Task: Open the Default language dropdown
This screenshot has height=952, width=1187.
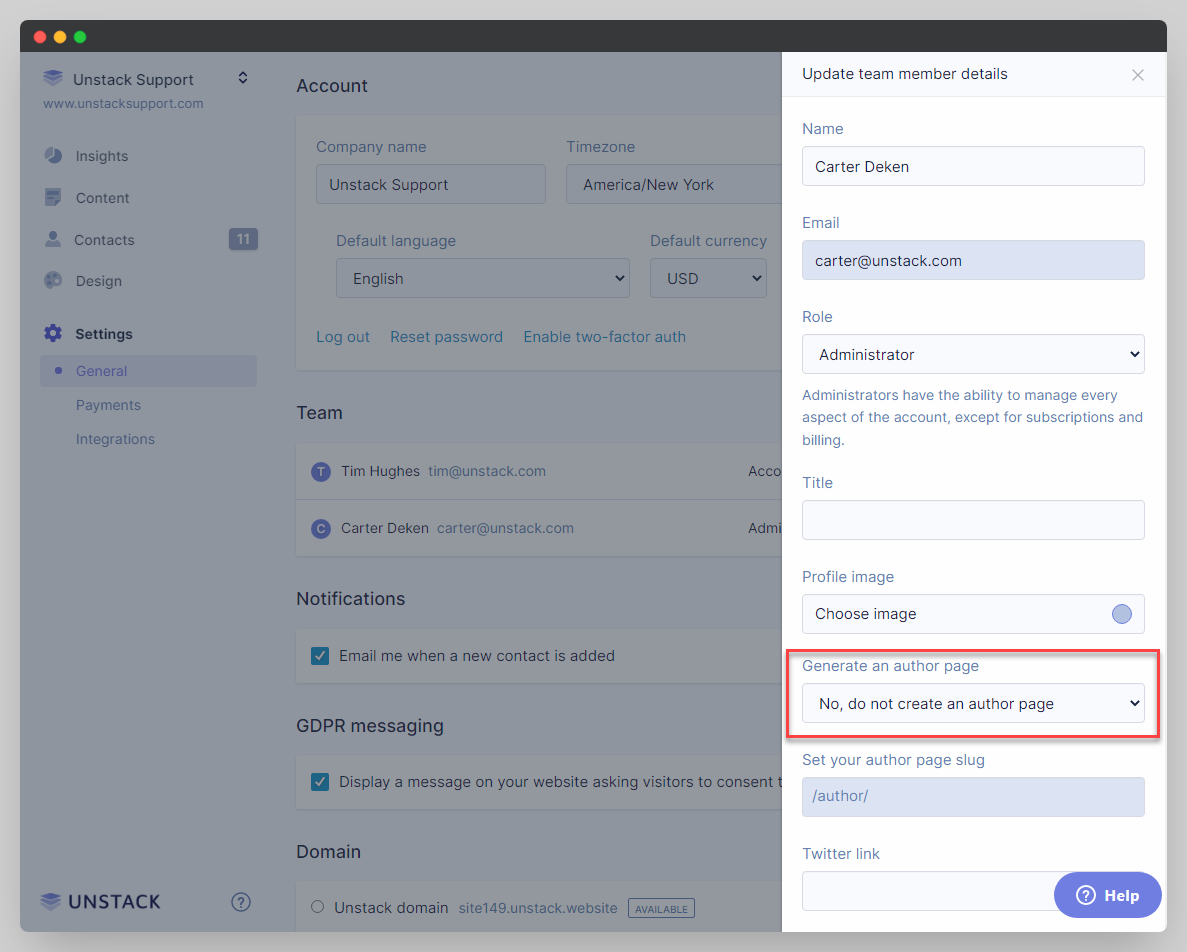Action: [483, 279]
